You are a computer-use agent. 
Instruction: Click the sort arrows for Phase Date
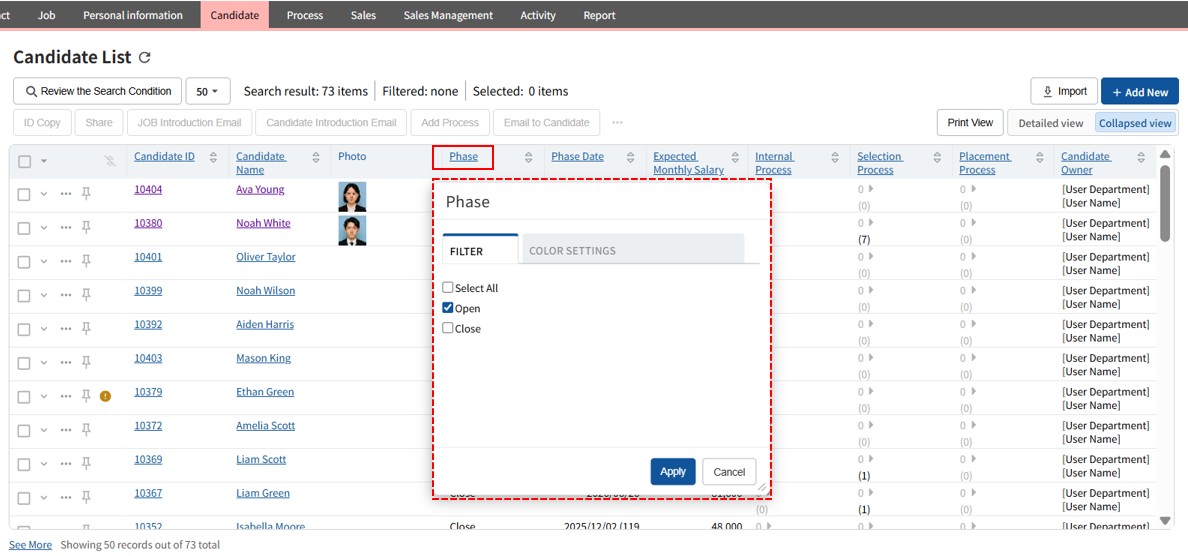(631, 158)
